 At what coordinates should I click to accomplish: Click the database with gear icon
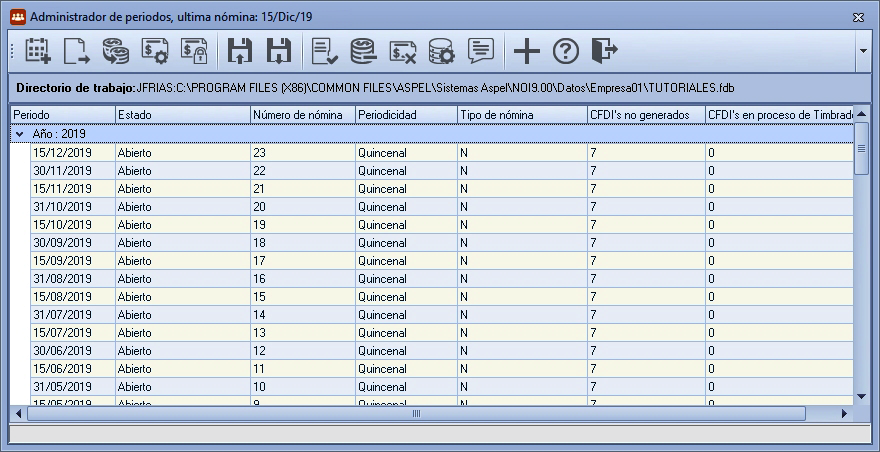[x=442, y=51]
